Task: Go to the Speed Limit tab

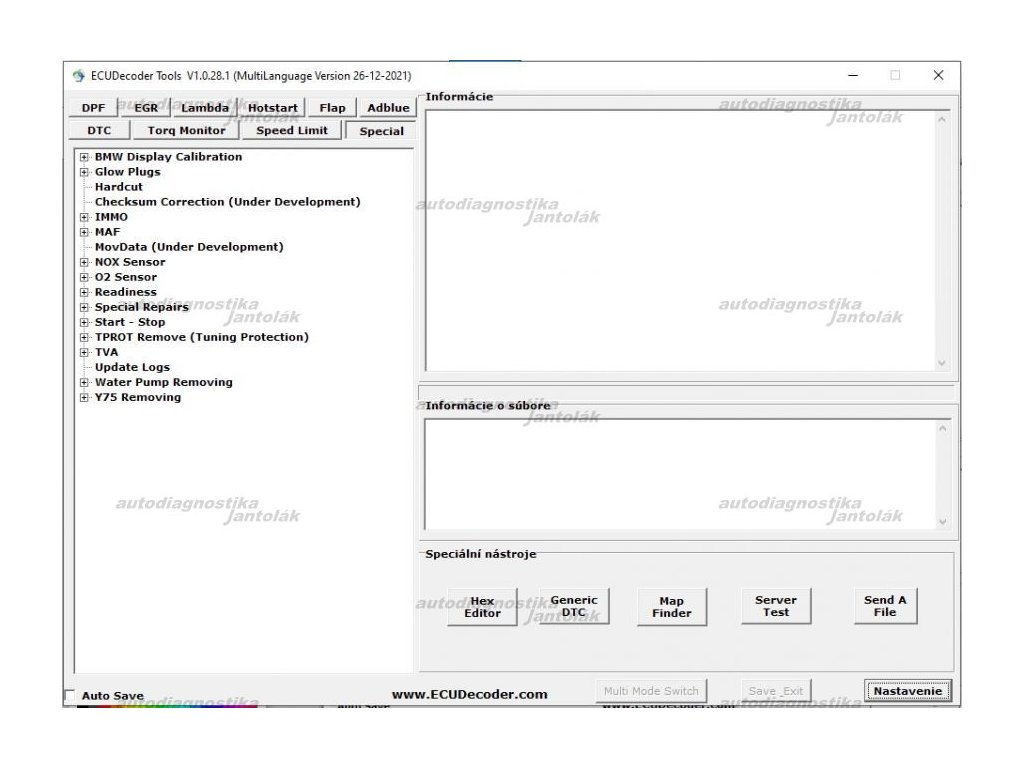Action: [x=291, y=130]
